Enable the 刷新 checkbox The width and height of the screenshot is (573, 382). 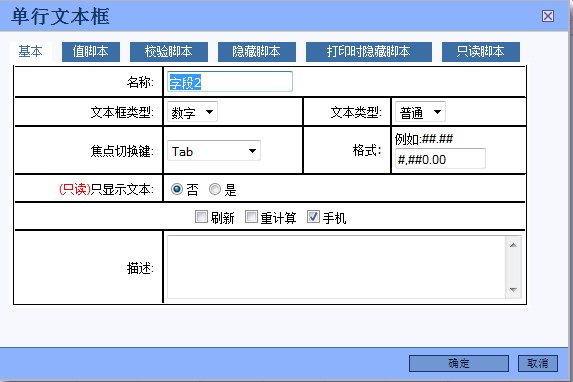pyautogui.click(x=201, y=217)
